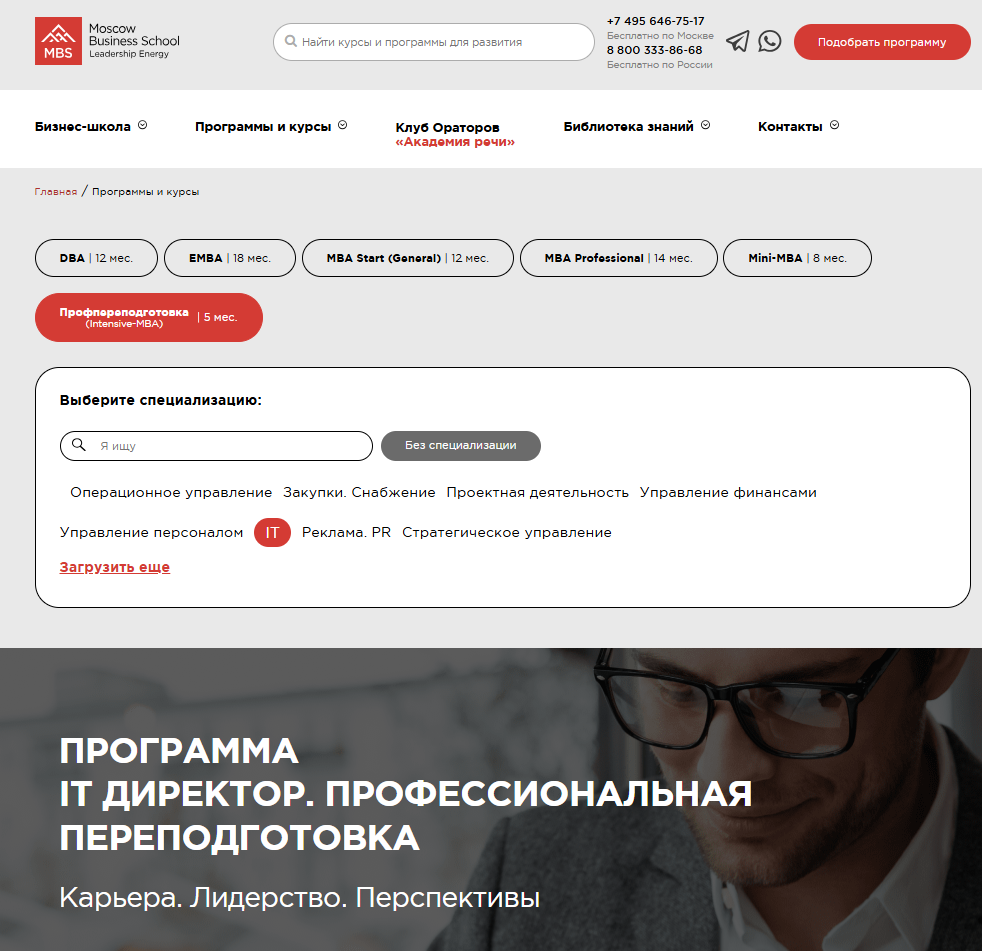Click Без специализации button
Image resolution: width=982 pixels, height=951 pixels.
(x=461, y=446)
